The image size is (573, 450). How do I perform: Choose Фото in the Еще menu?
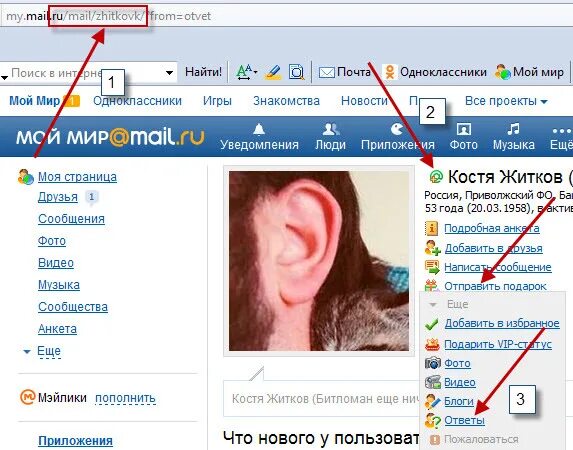coord(457,363)
